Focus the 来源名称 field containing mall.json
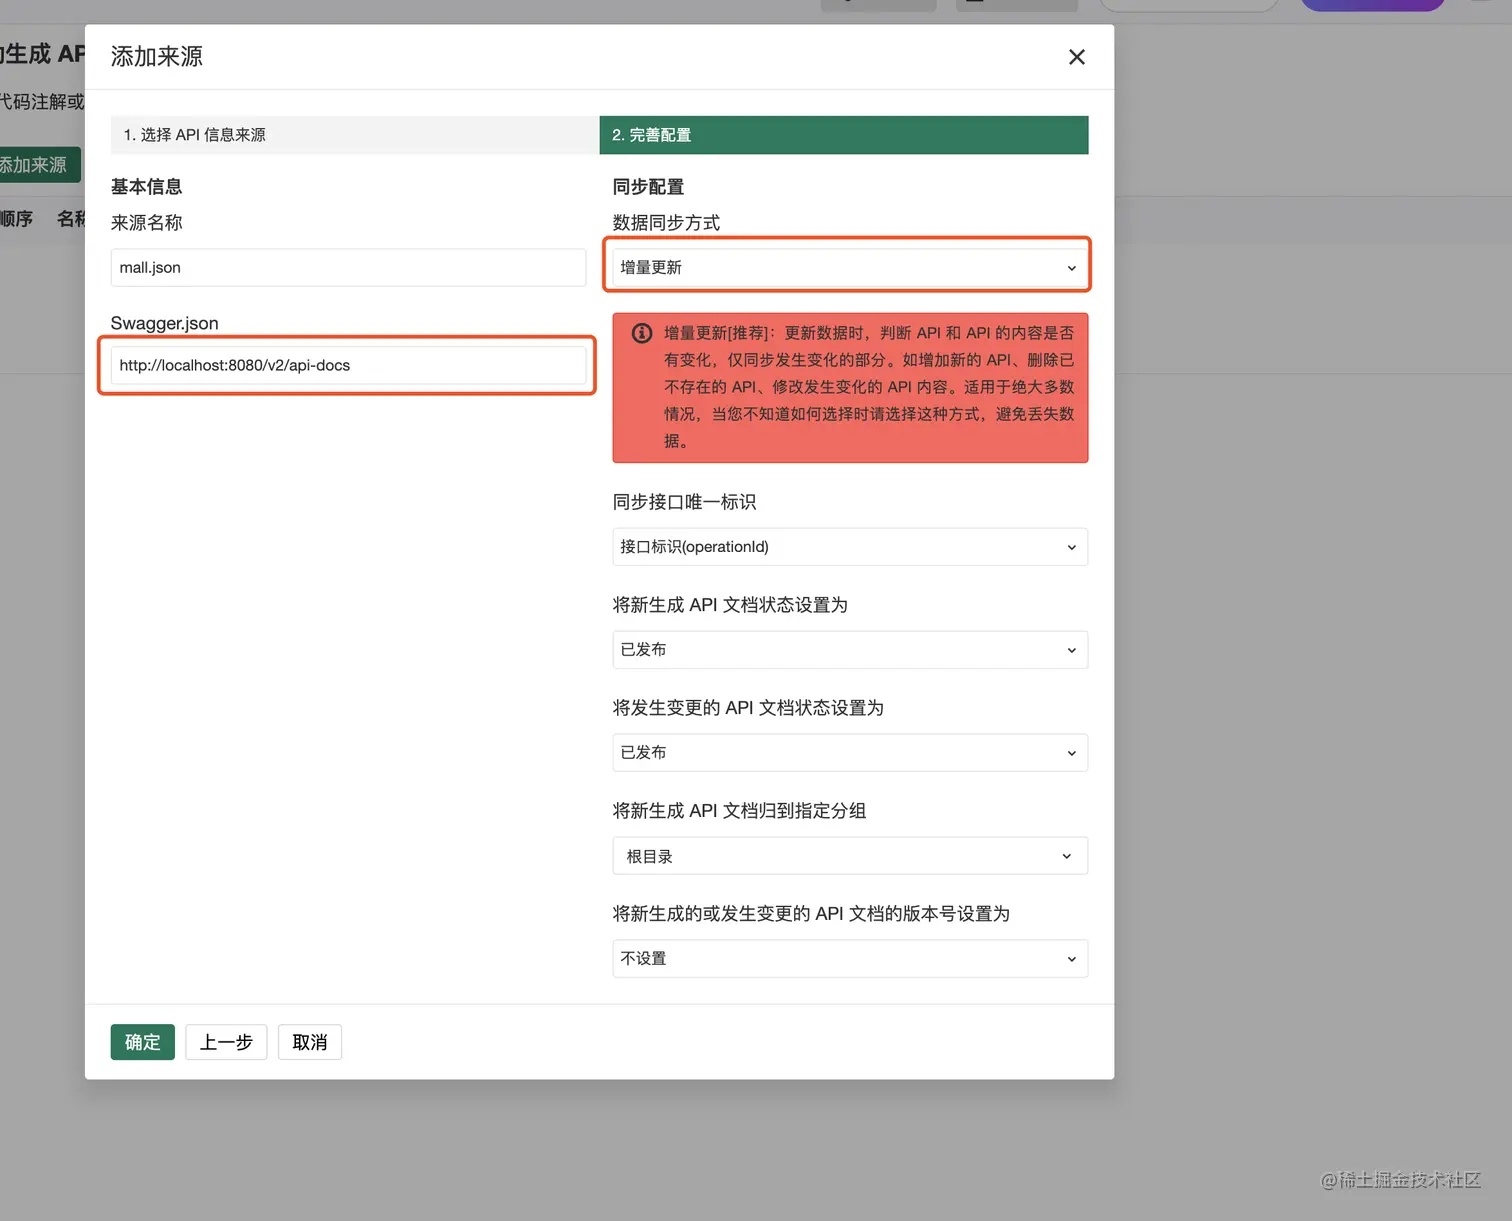1512x1221 pixels. tap(348, 267)
